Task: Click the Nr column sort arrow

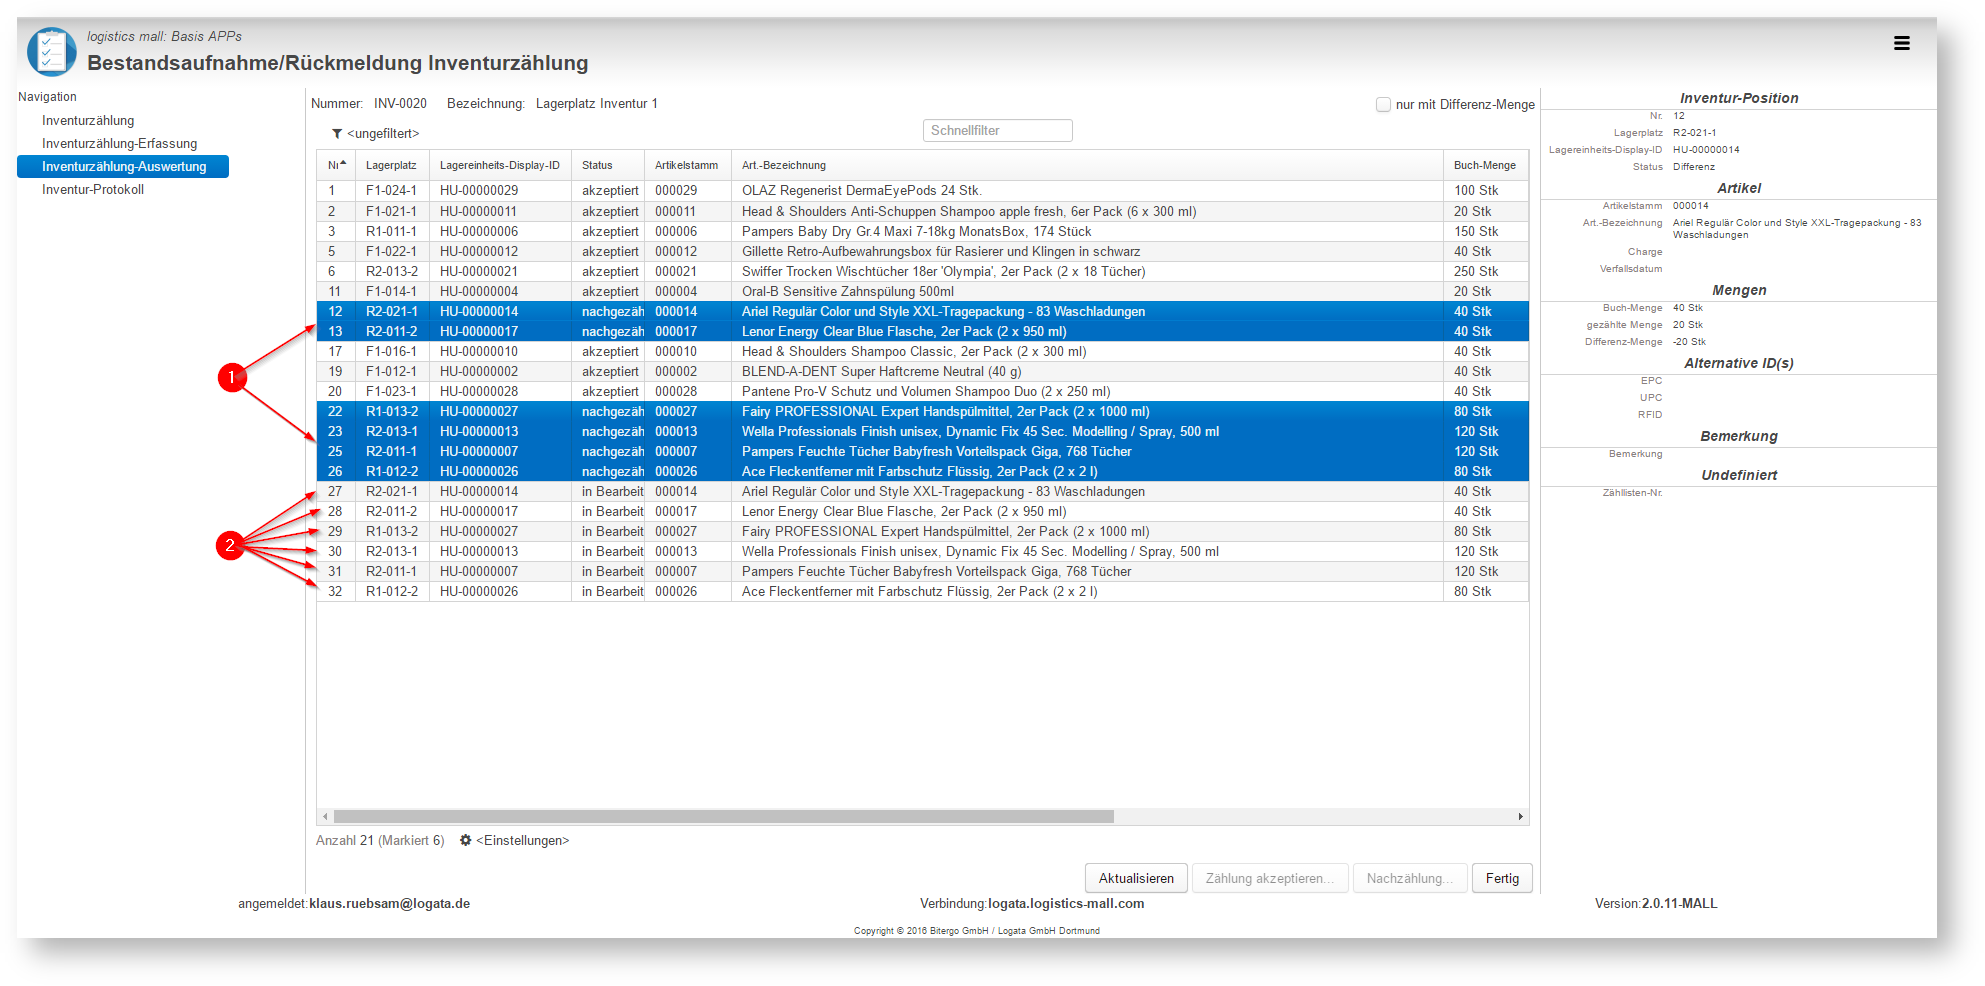Action: [343, 164]
